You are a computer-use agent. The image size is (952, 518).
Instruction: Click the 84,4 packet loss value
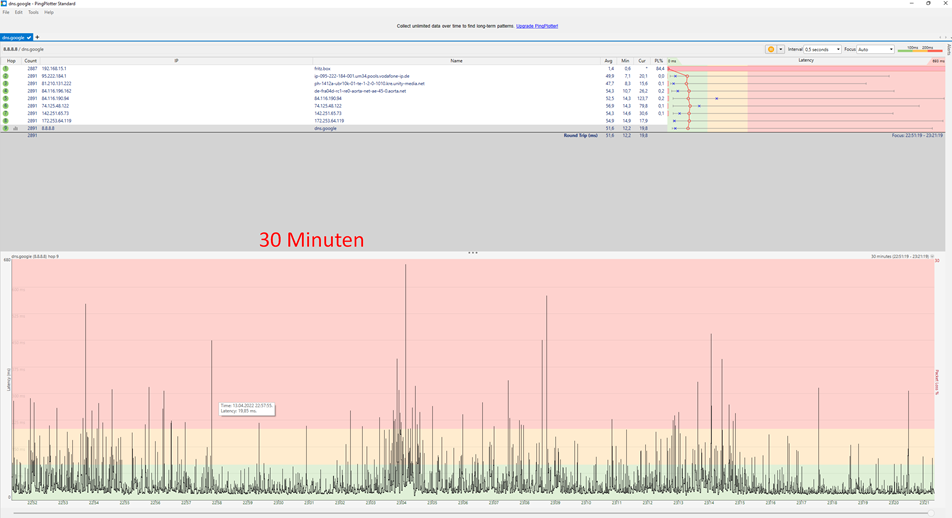(660, 69)
